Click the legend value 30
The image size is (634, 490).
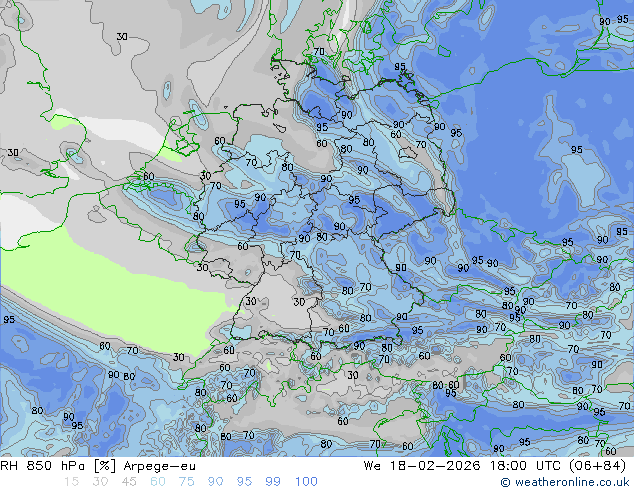pyautogui.click(x=100, y=482)
